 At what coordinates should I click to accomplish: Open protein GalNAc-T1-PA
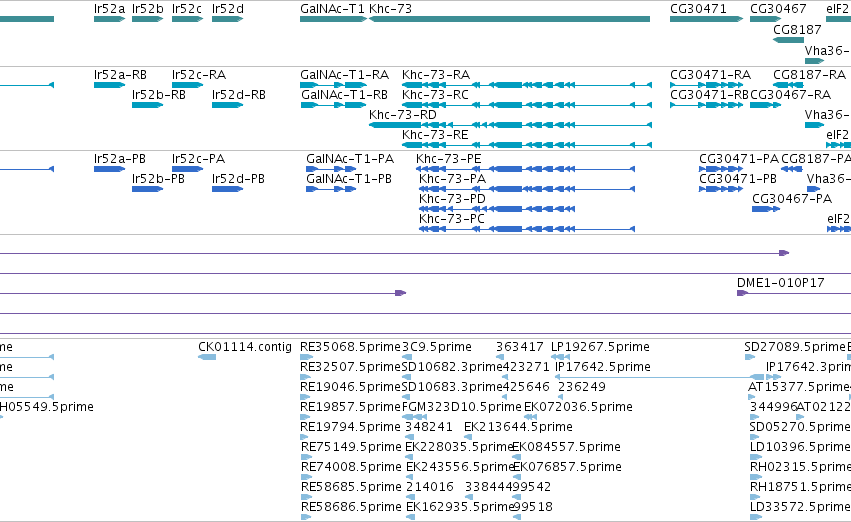(350, 159)
